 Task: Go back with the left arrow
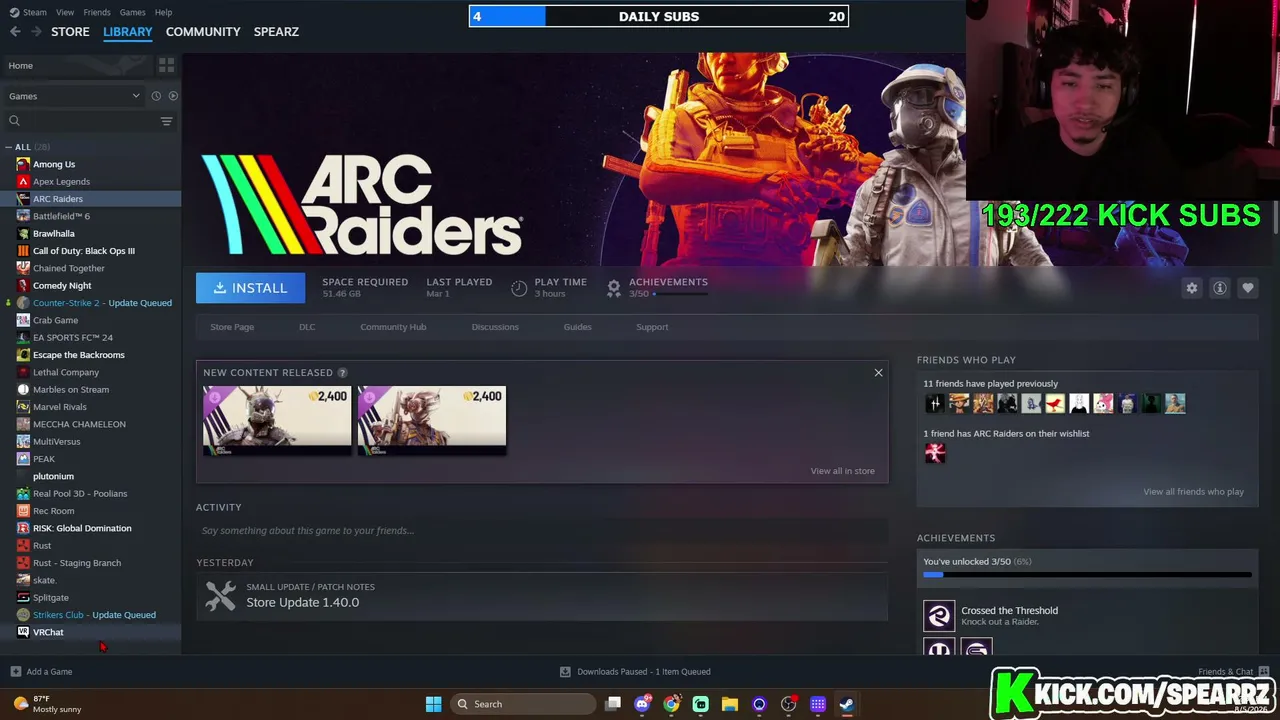pyautogui.click(x=15, y=32)
